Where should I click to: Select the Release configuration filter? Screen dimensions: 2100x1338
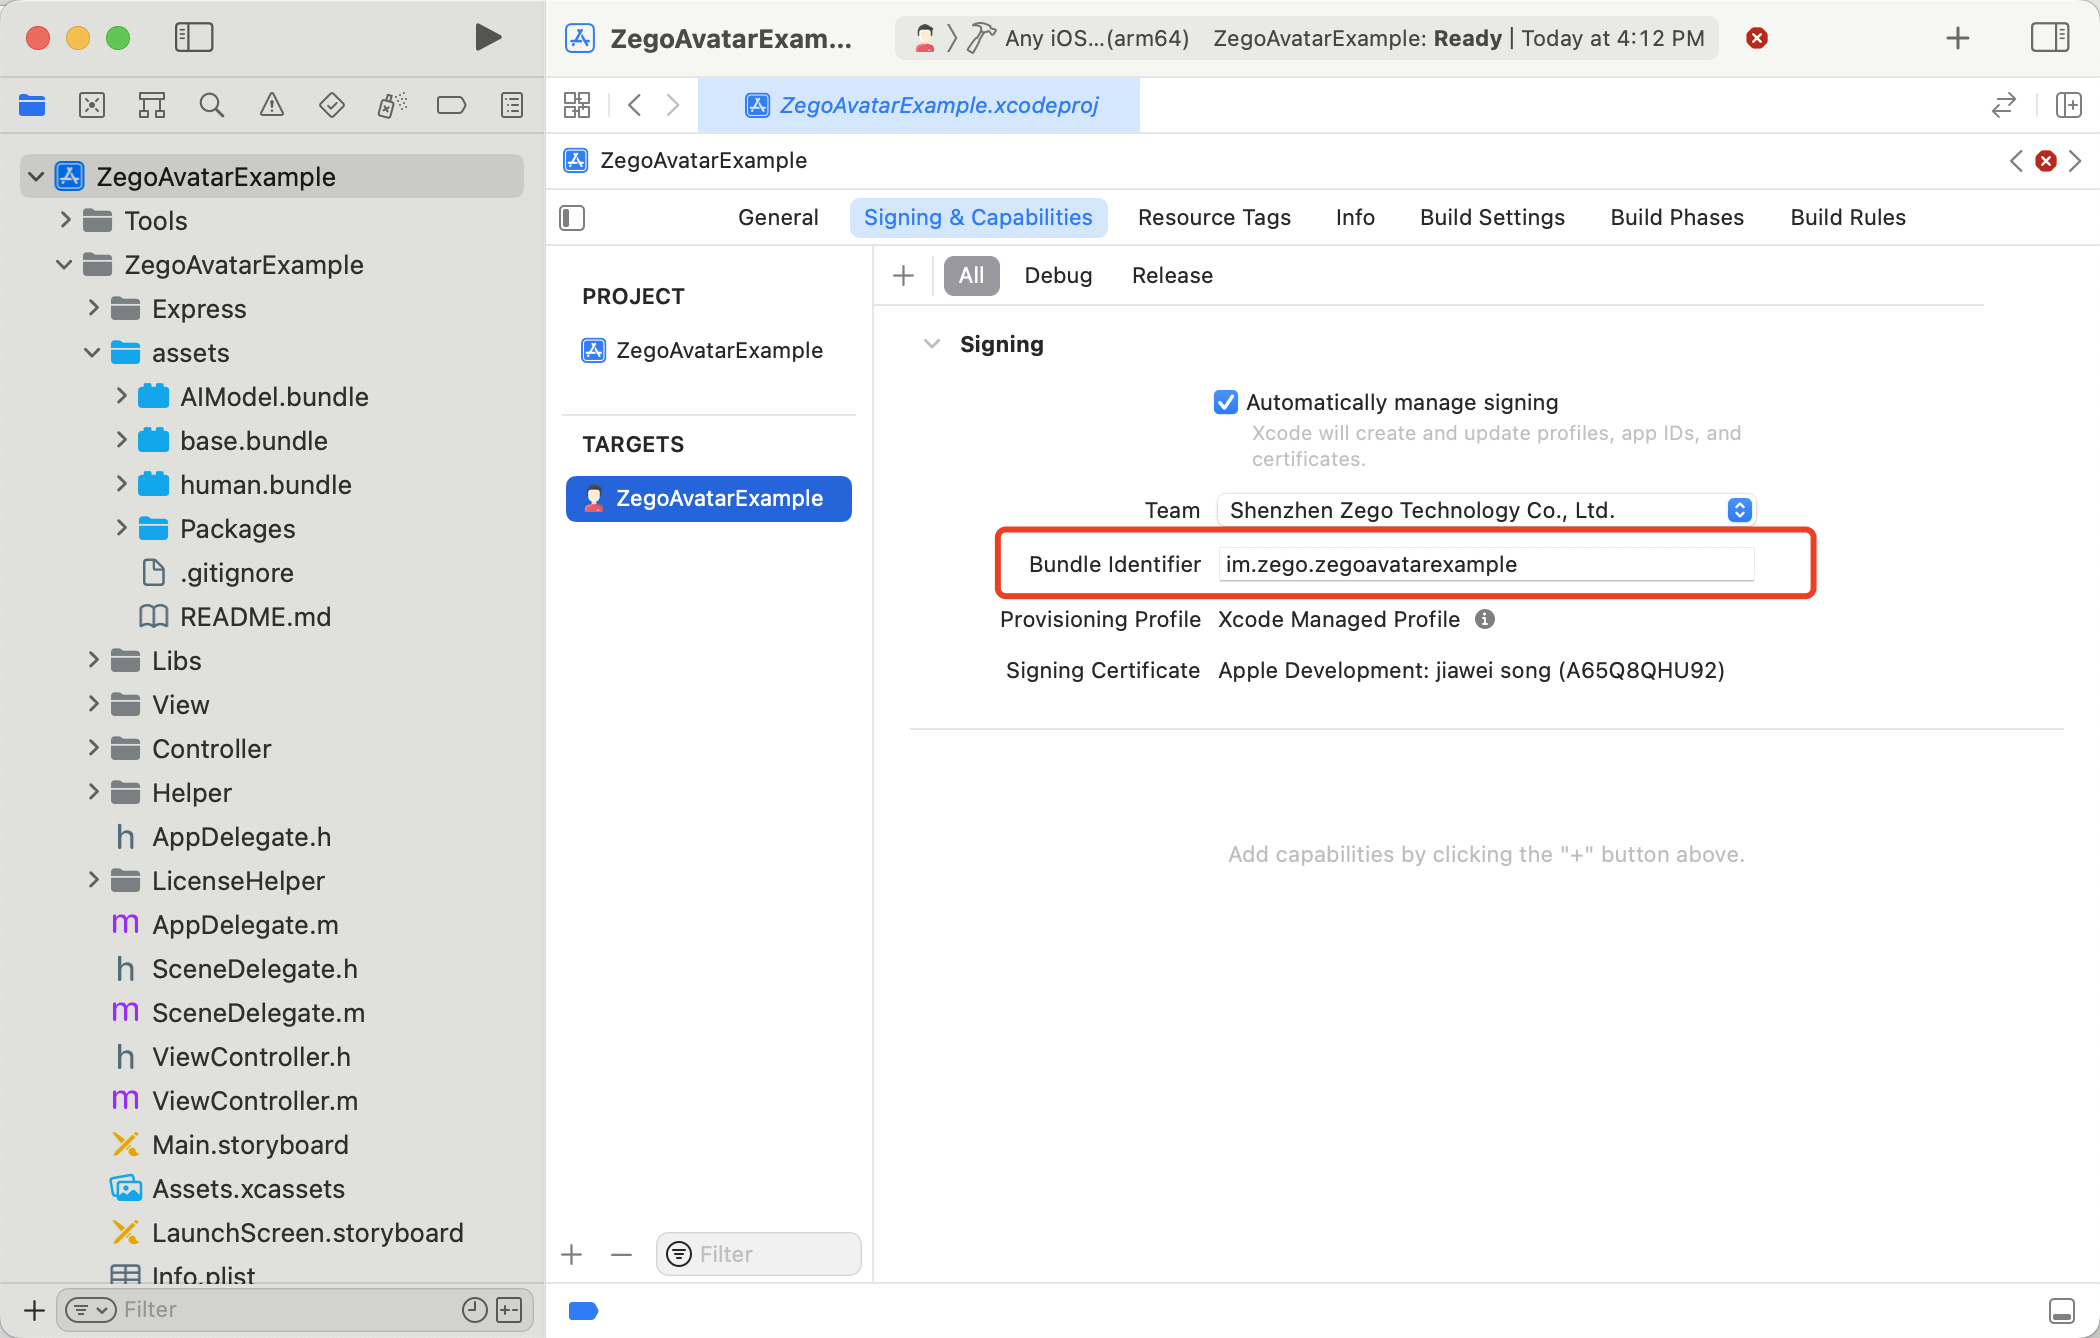[x=1172, y=276]
